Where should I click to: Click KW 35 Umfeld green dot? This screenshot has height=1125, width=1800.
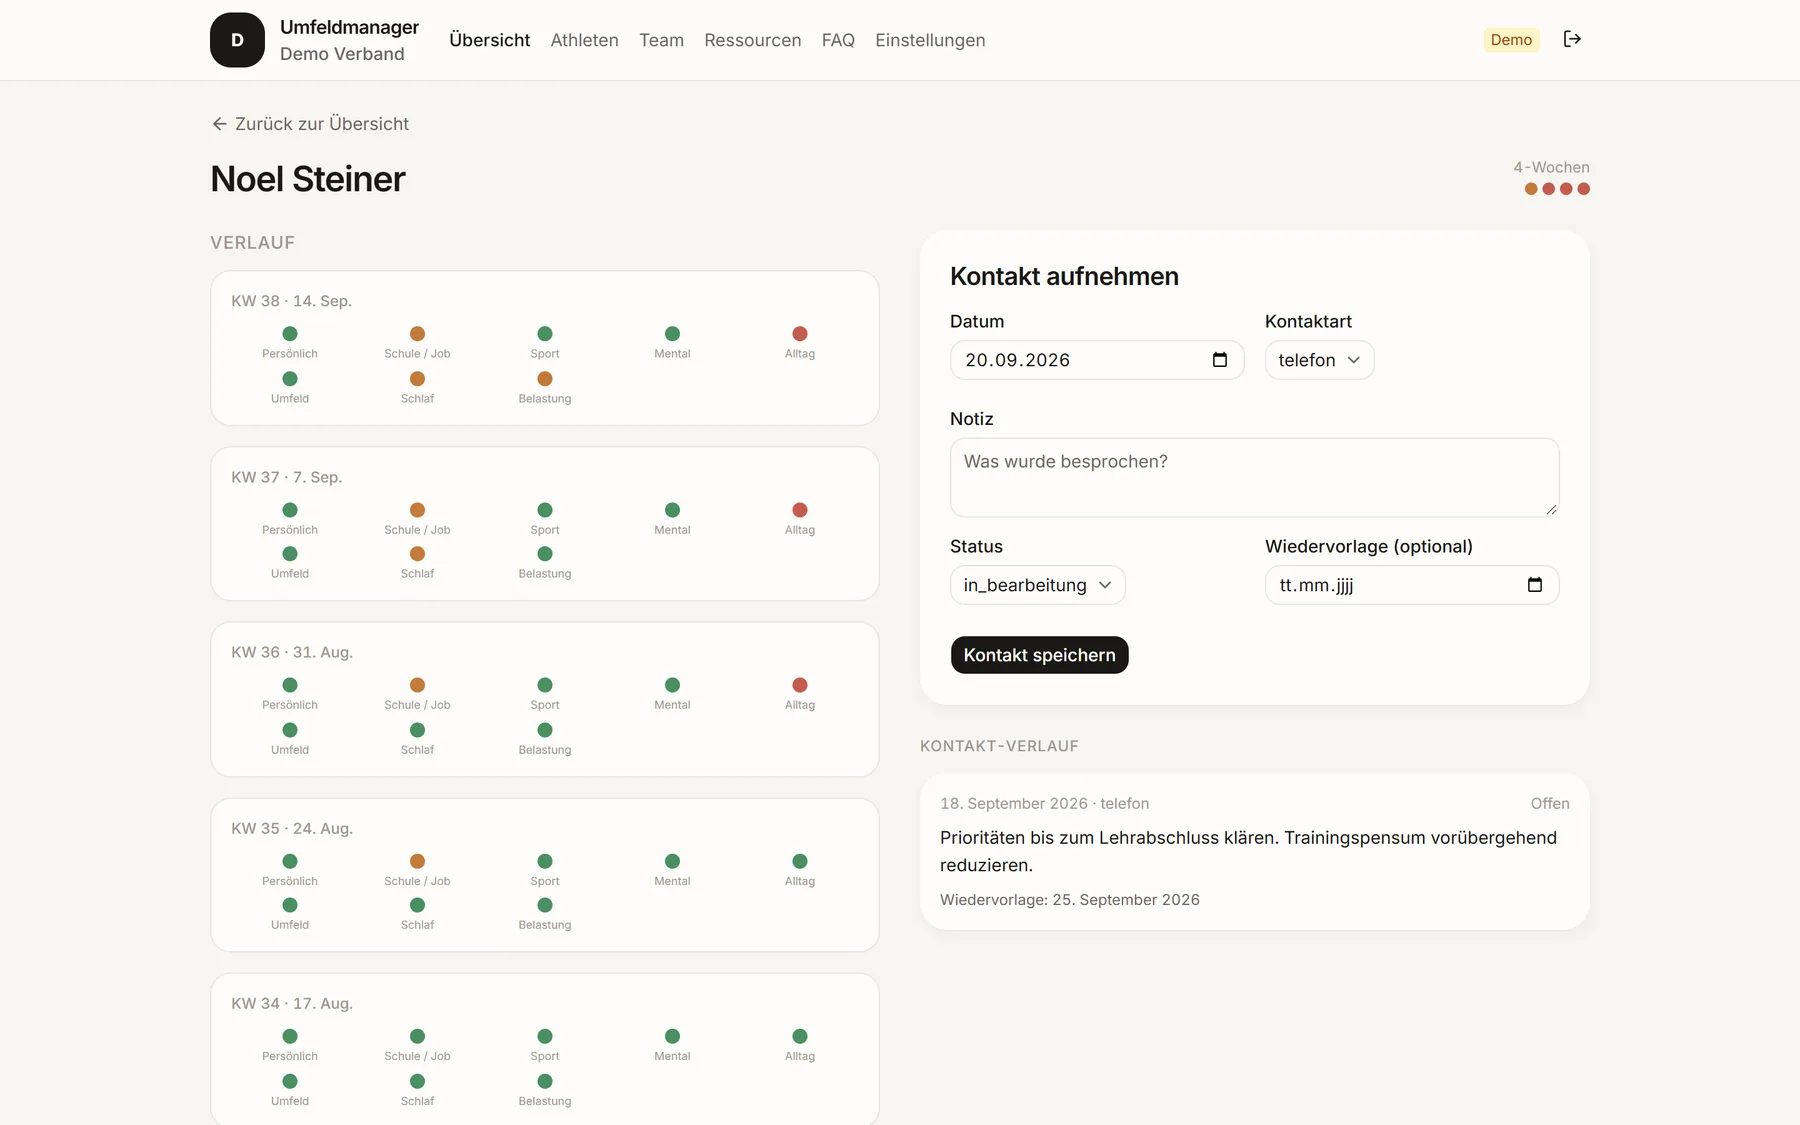[290, 905]
